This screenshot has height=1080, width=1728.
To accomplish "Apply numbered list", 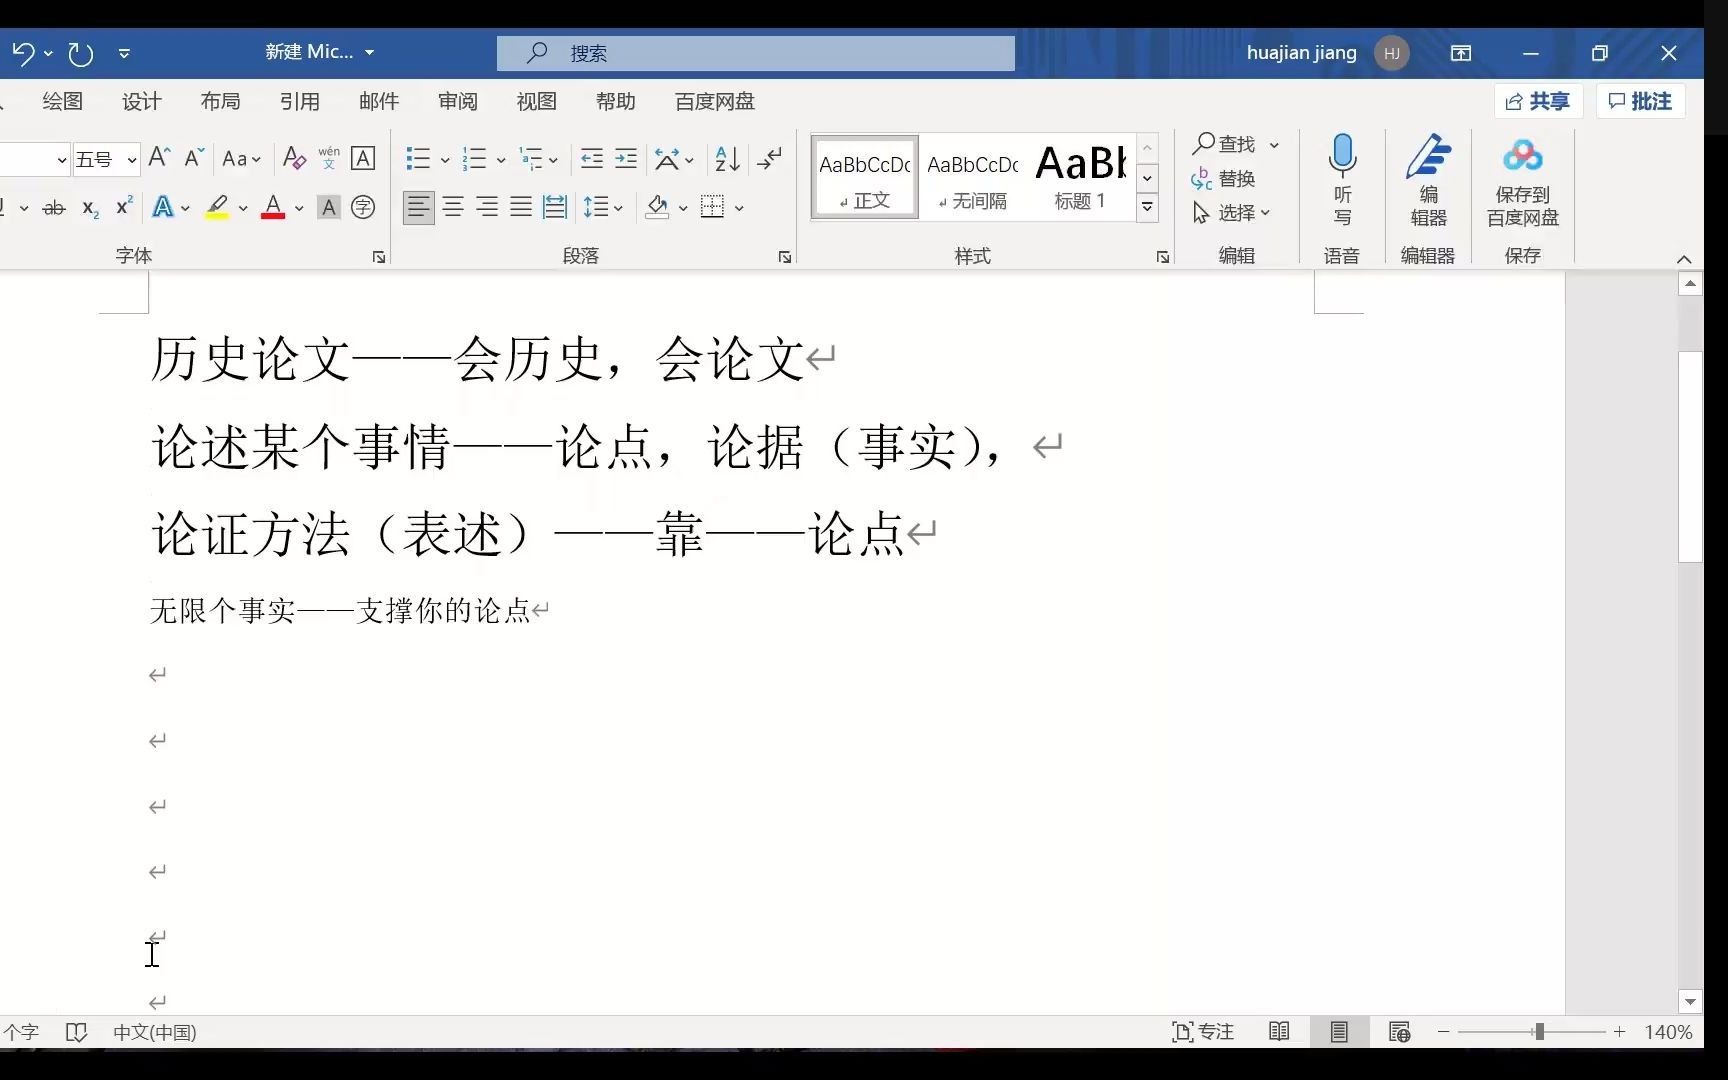I will coord(474,158).
